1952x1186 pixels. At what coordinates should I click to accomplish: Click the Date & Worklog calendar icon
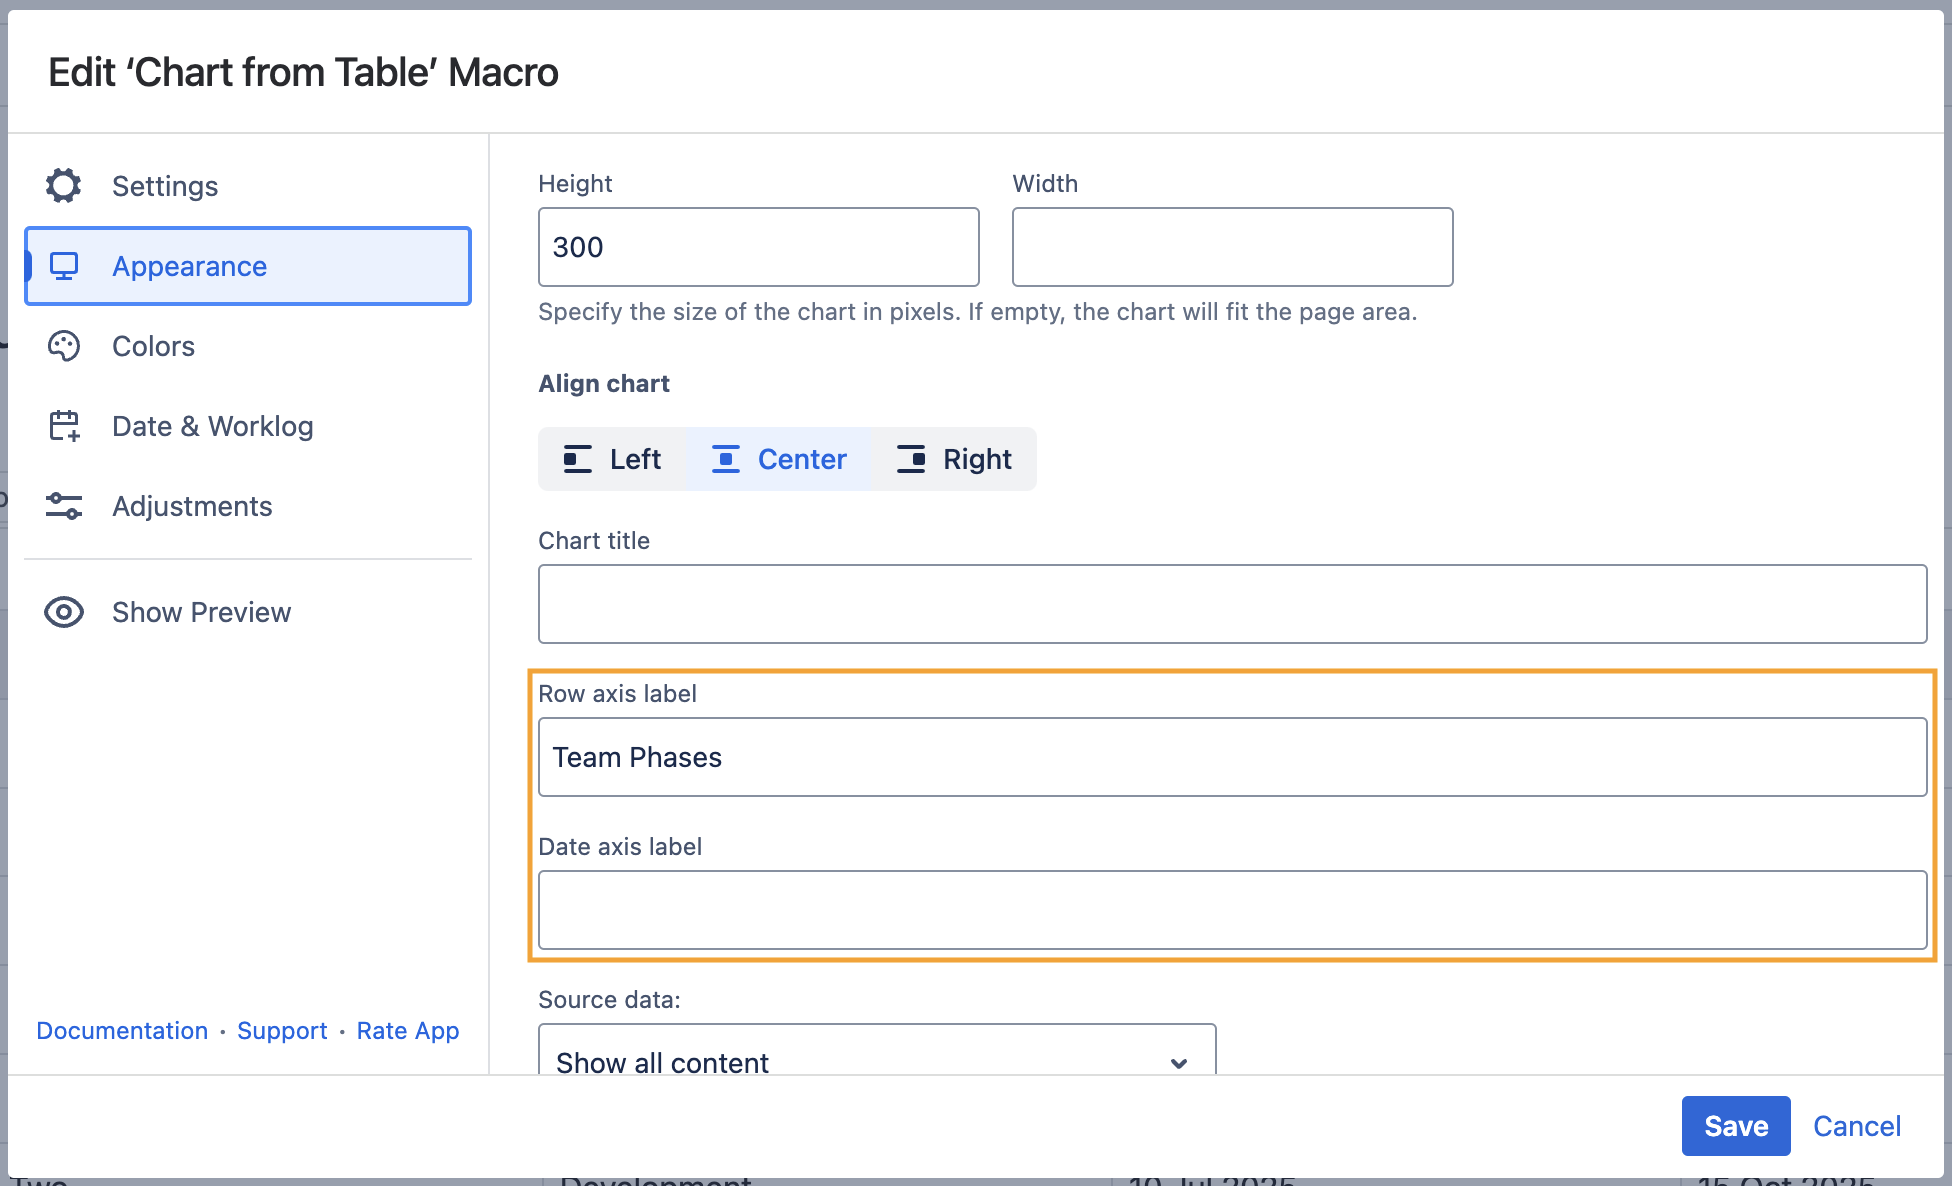64,426
